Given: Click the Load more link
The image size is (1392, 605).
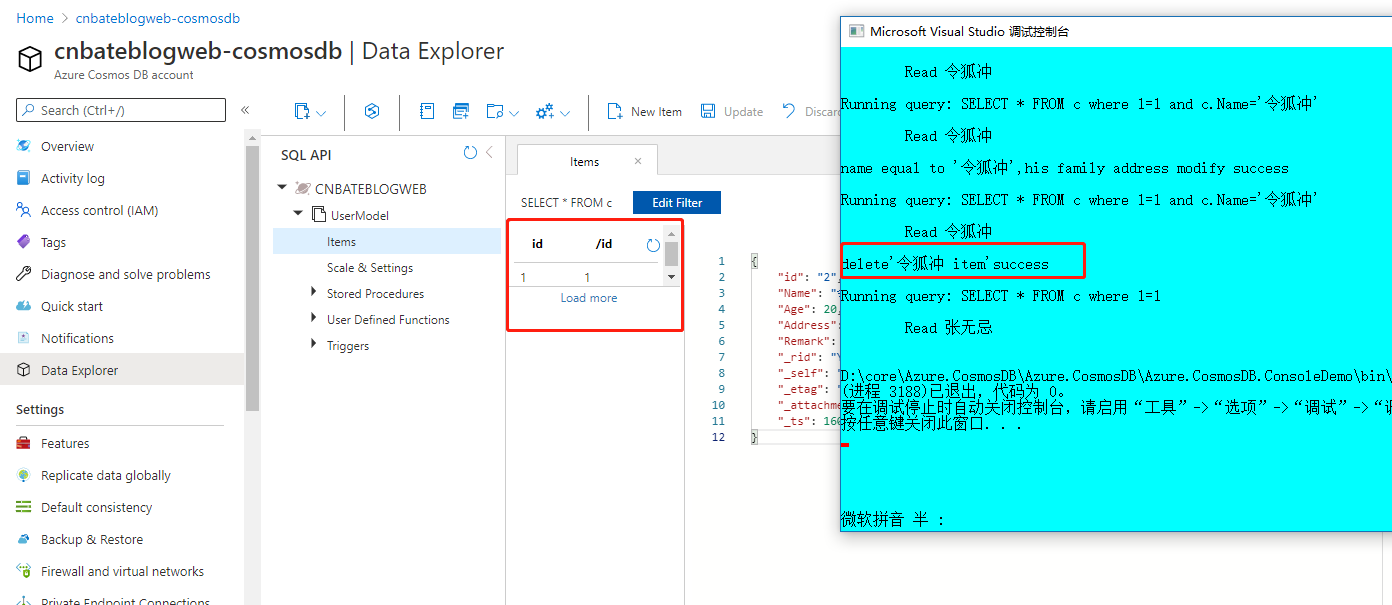Looking at the screenshot, I should (589, 298).
